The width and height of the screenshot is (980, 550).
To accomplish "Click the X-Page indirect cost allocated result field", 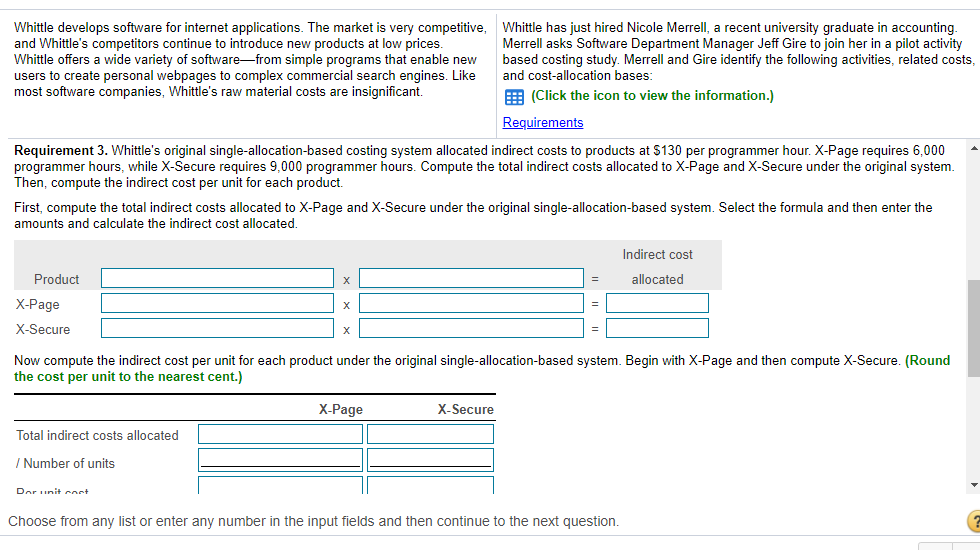I will coord(658,303).
